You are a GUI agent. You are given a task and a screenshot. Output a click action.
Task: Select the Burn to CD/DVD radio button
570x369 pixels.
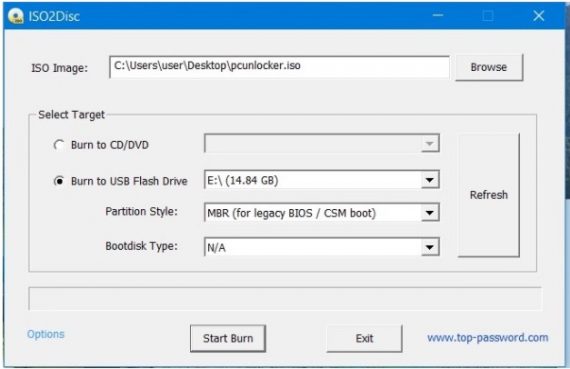click(59, 145)
